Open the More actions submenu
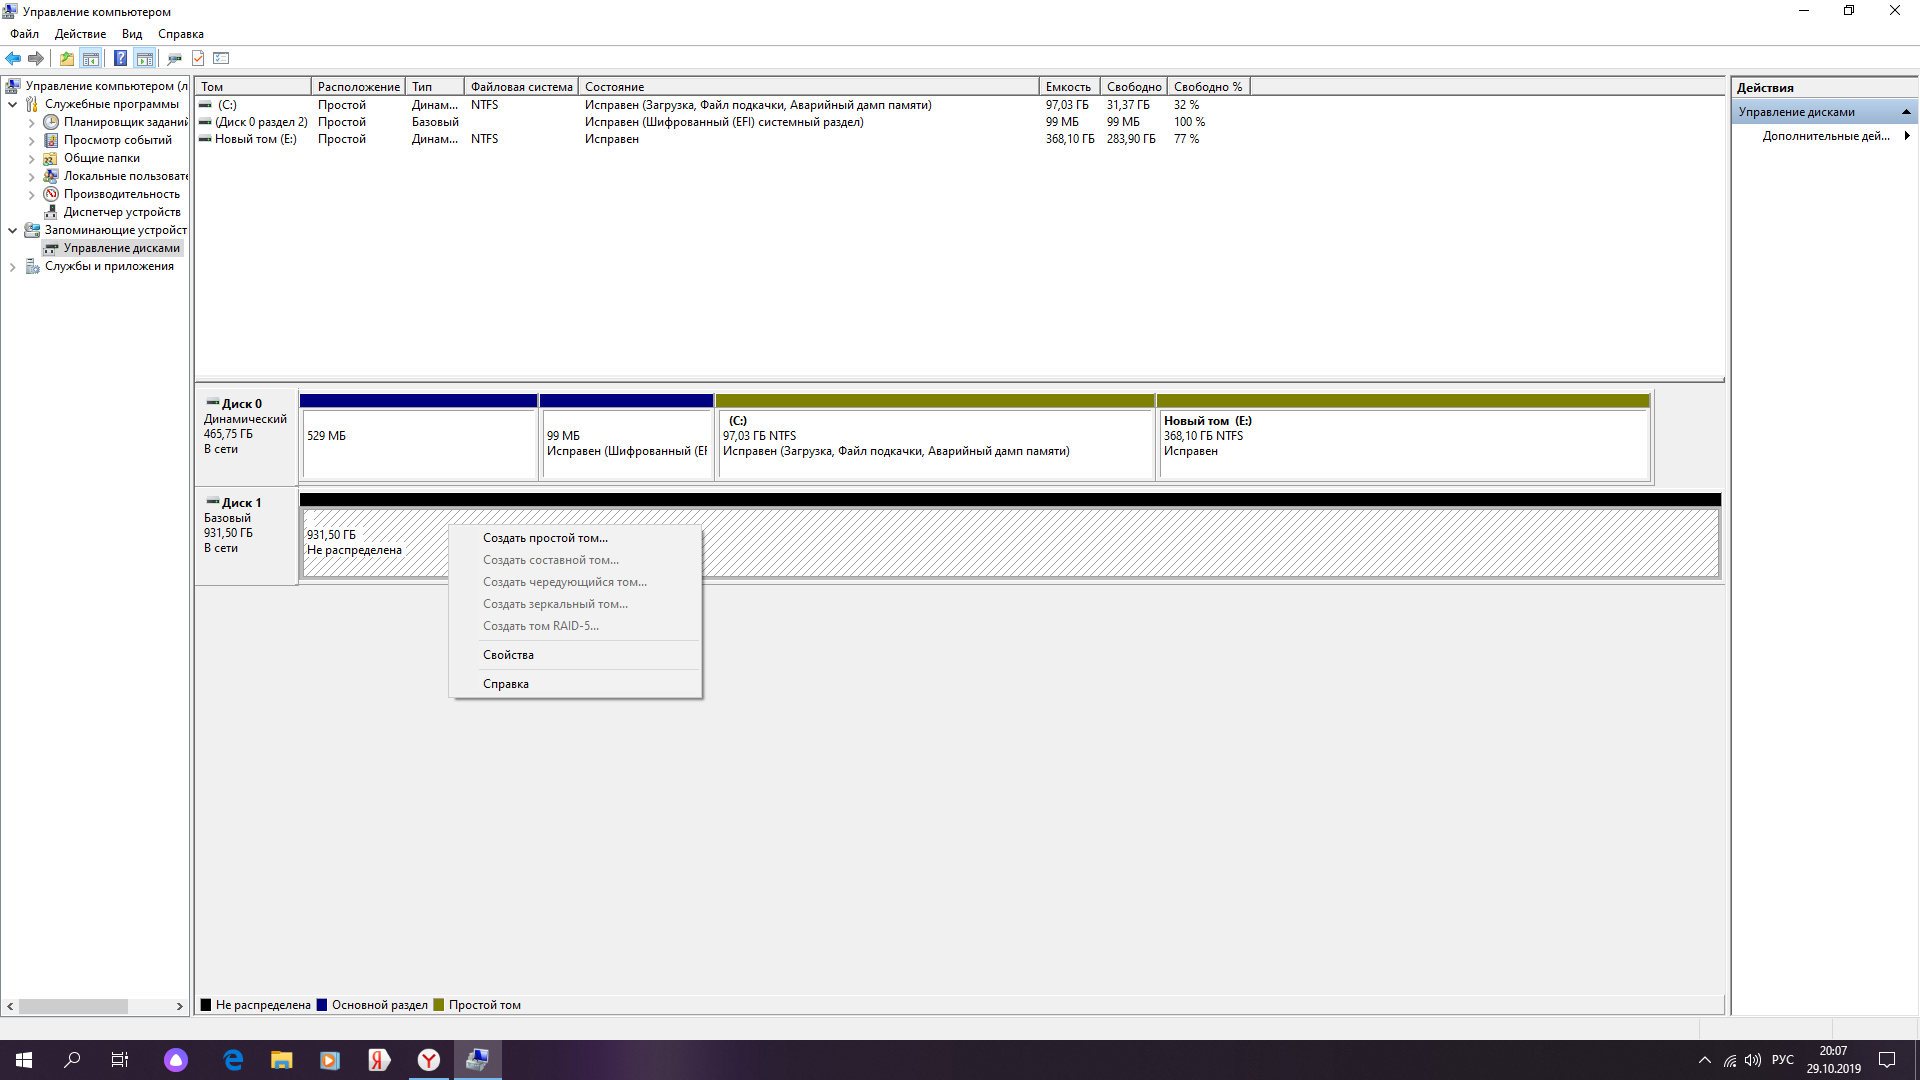This screenshot has height=1080, width=1920. click(x=1826, y=136)
